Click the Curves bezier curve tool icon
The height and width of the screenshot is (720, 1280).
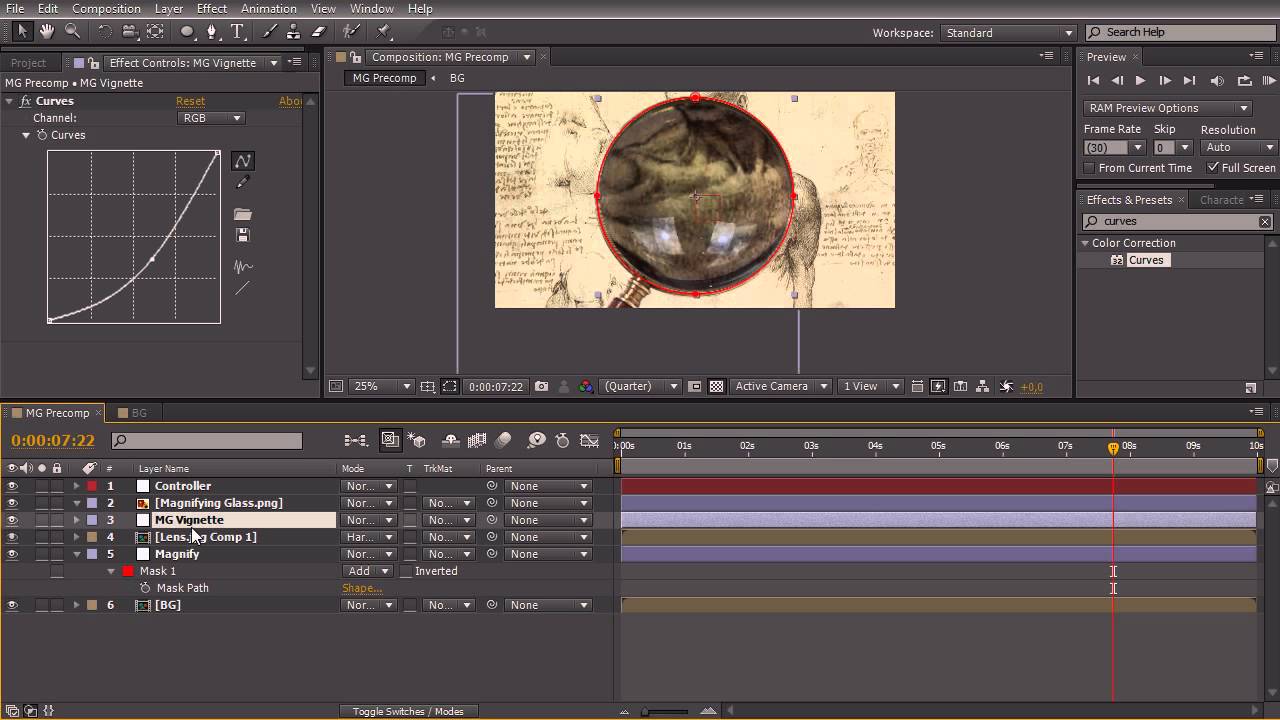(242, 161)
